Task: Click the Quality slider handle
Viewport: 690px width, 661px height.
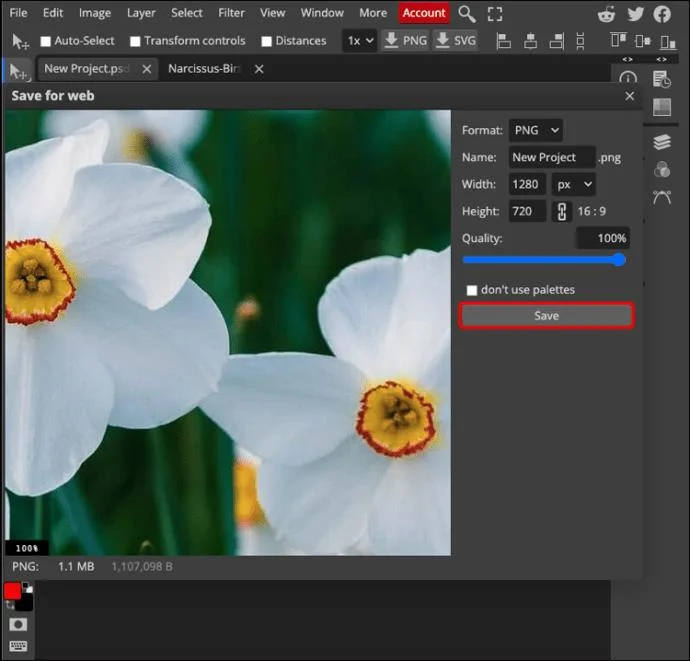Action: 619,260
